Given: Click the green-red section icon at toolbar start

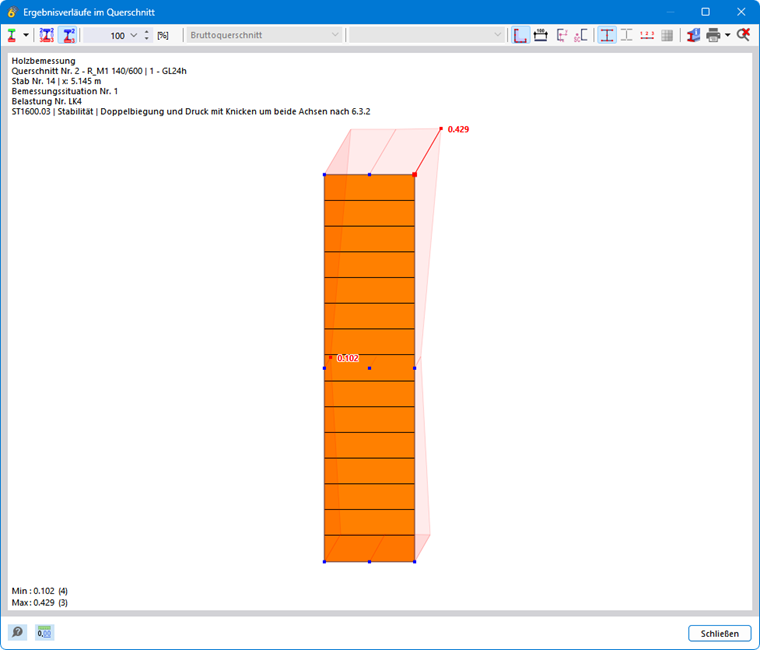Looking at the screenshot, I should click(12, 35).
